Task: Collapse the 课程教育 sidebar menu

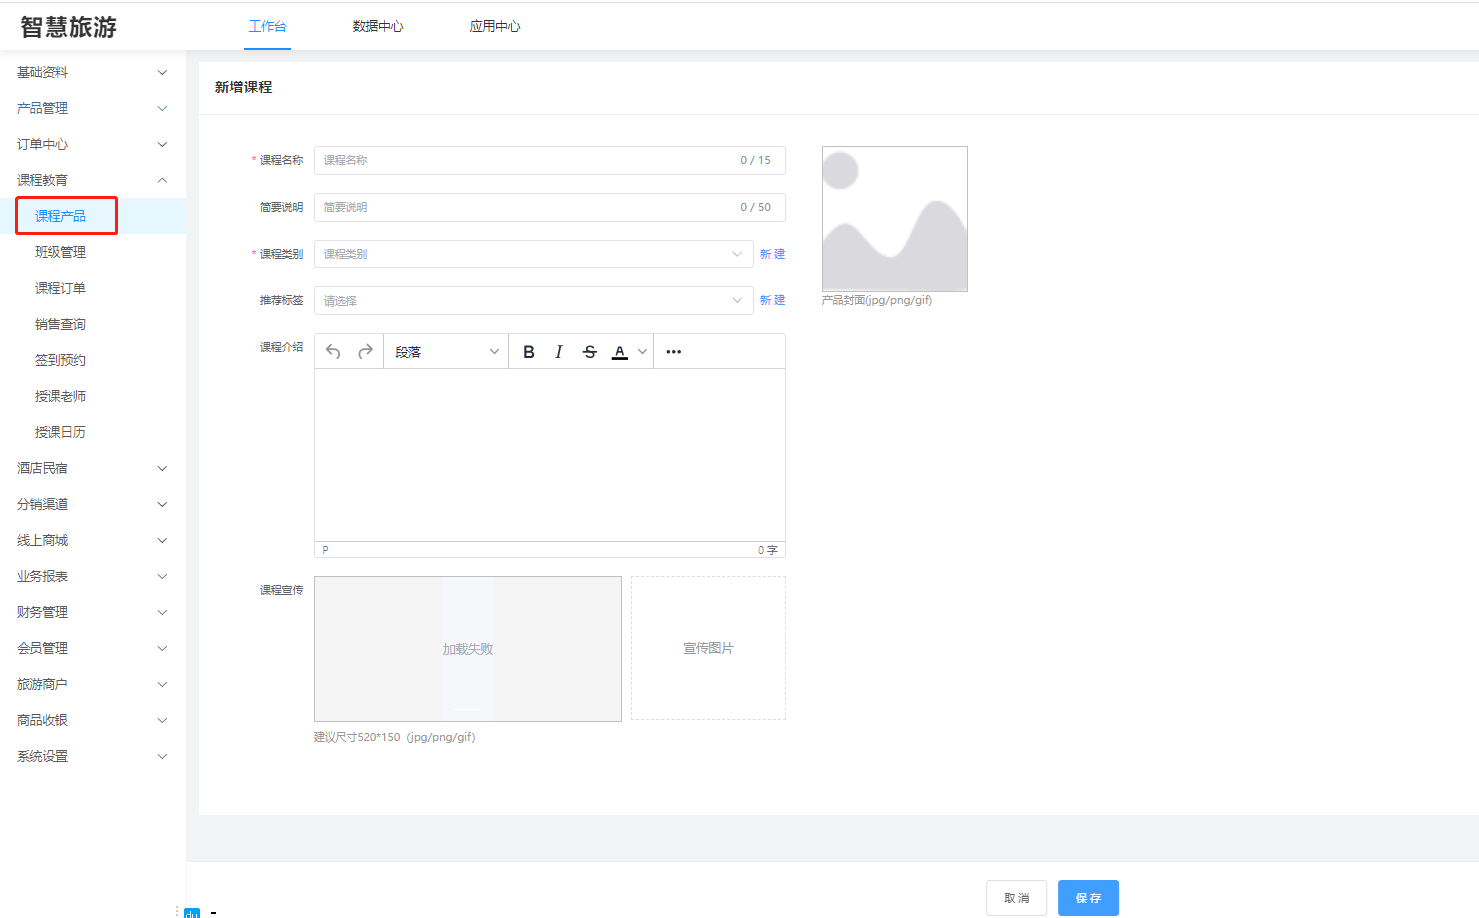Action: tap(92, 180)
